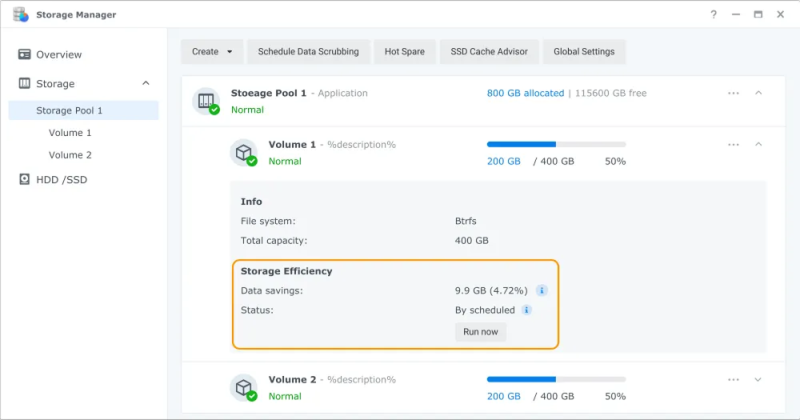Open the Volume 1 three-dot menu

coord(733,144)
